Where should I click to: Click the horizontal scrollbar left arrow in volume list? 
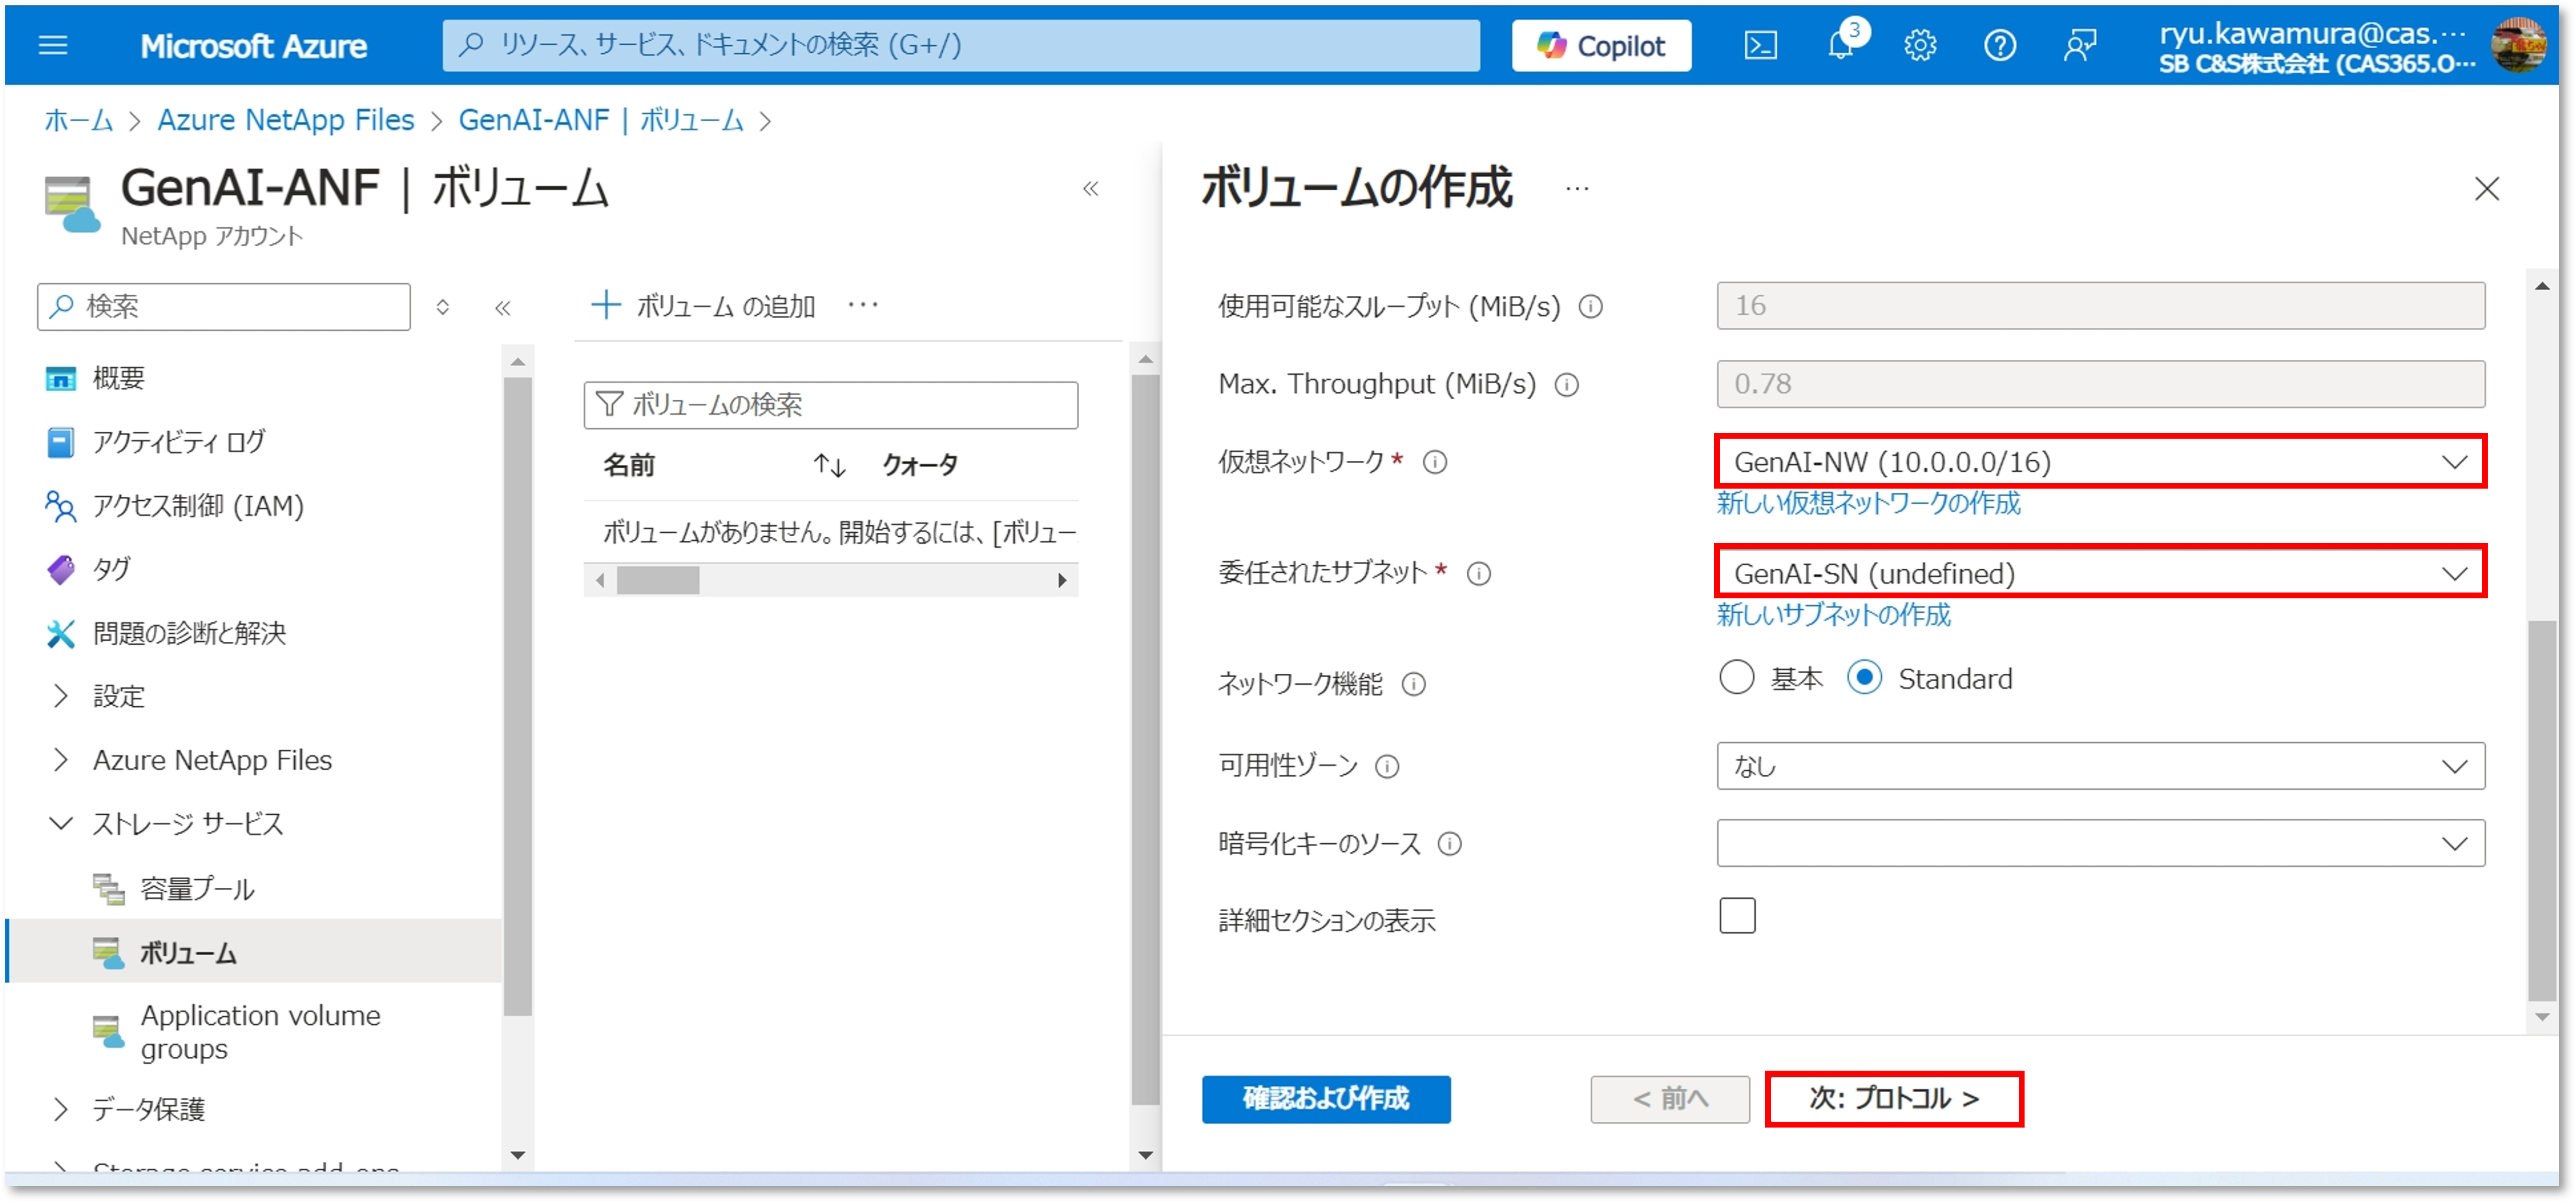click(x=599, y=580)
